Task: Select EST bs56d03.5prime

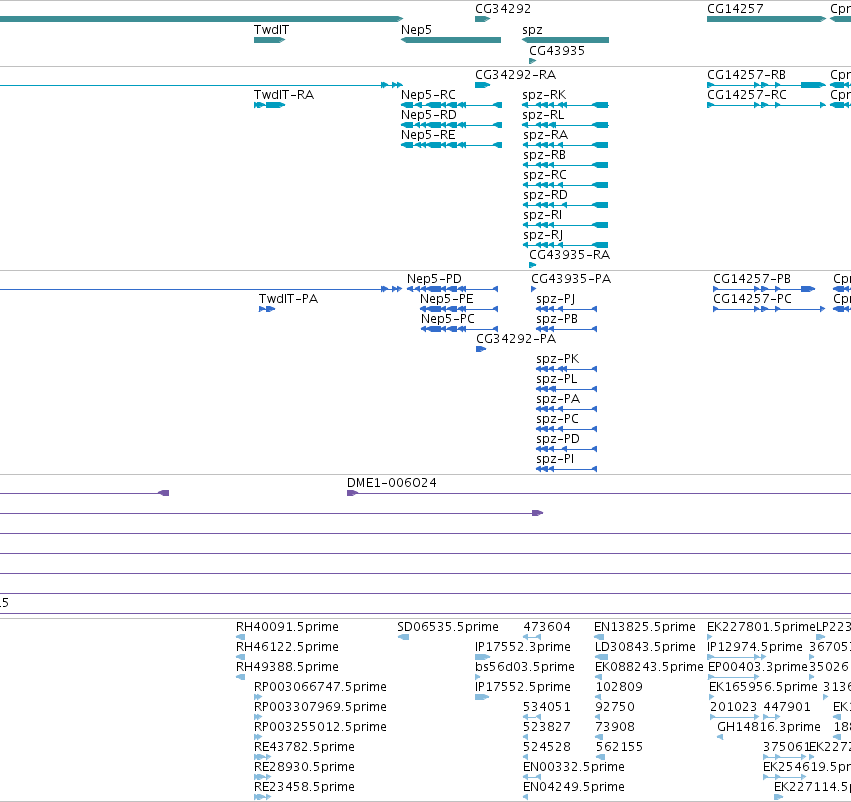Action: click(525, 667)
